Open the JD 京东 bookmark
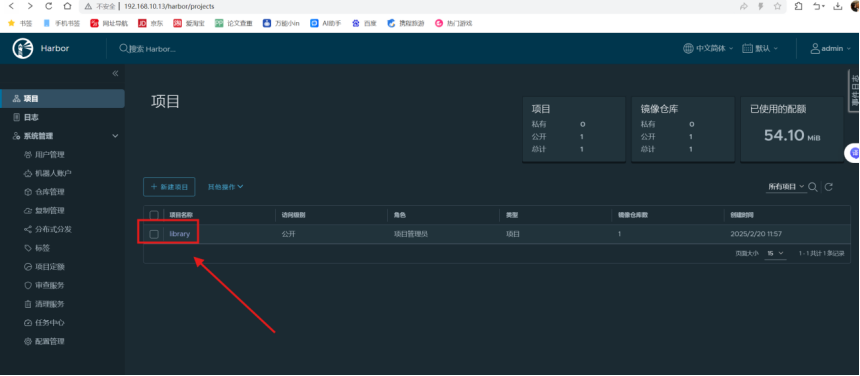 point(150,23)
